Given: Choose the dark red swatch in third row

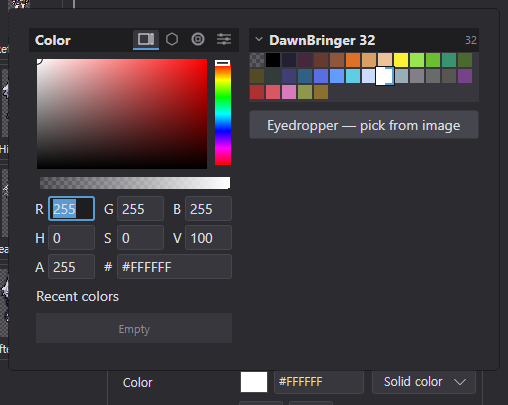Looking at the screenshot, I should click(257, 92).
